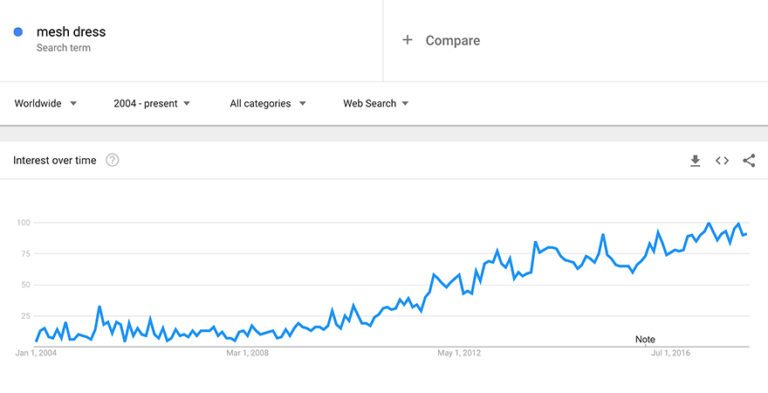Select the Jul 1, 2016 axis label

click(x=671, y=353)
